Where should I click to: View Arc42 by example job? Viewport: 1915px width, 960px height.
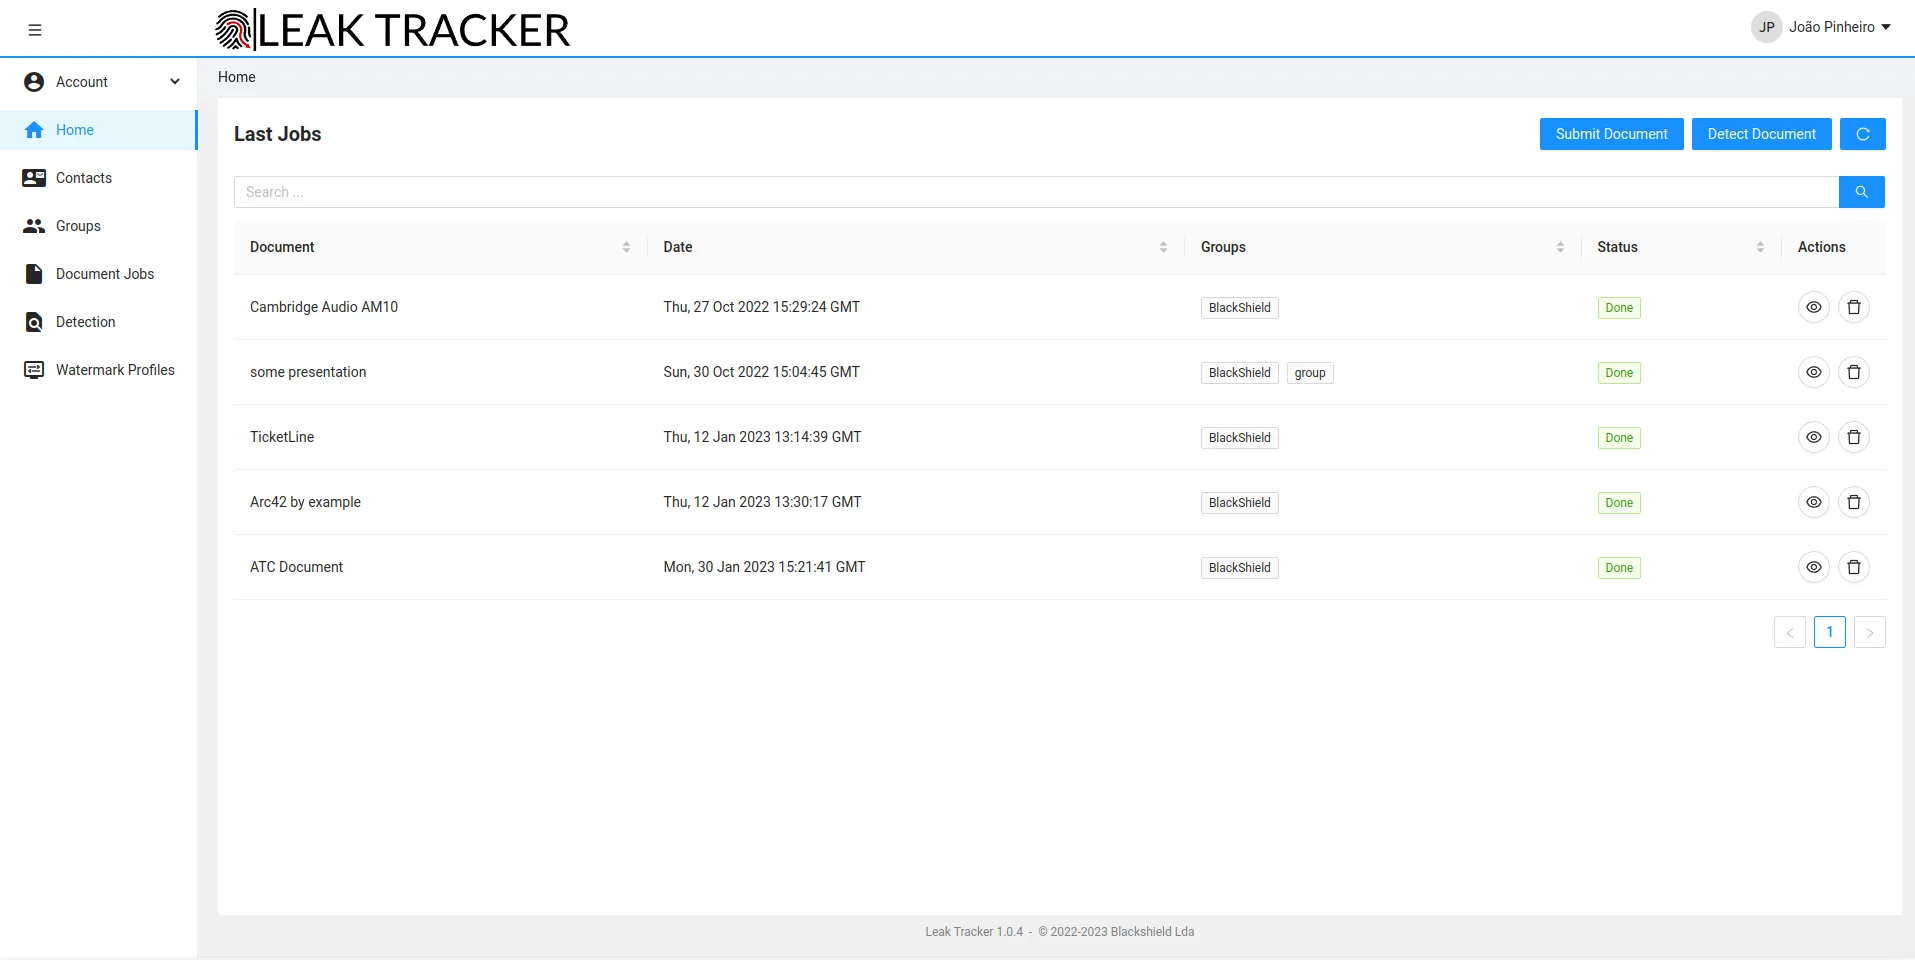[1813, 502]
